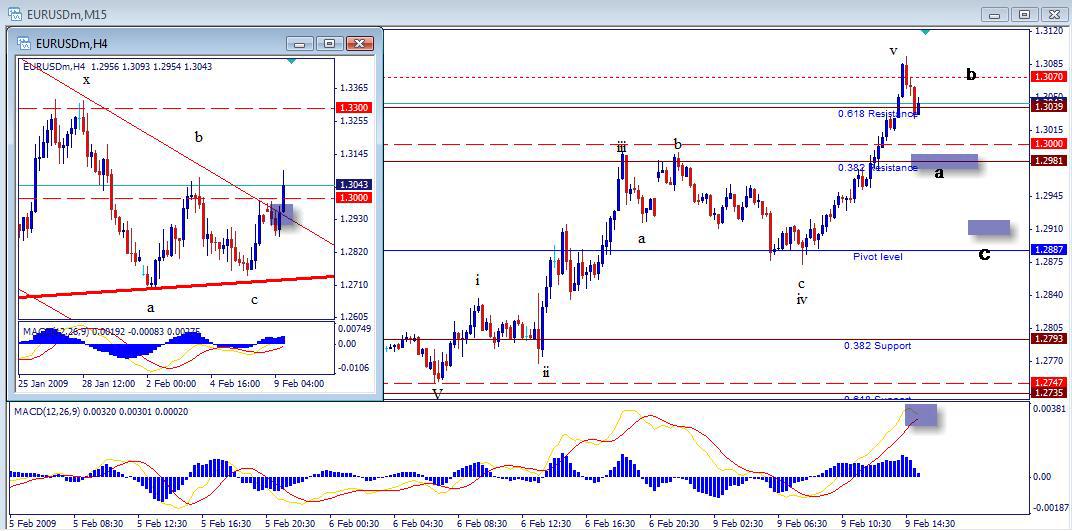Click the '6 Feb 12:30' time axis label
Image resolution: width=1072 pixels, height=531 pixels.
pos(546,522)
